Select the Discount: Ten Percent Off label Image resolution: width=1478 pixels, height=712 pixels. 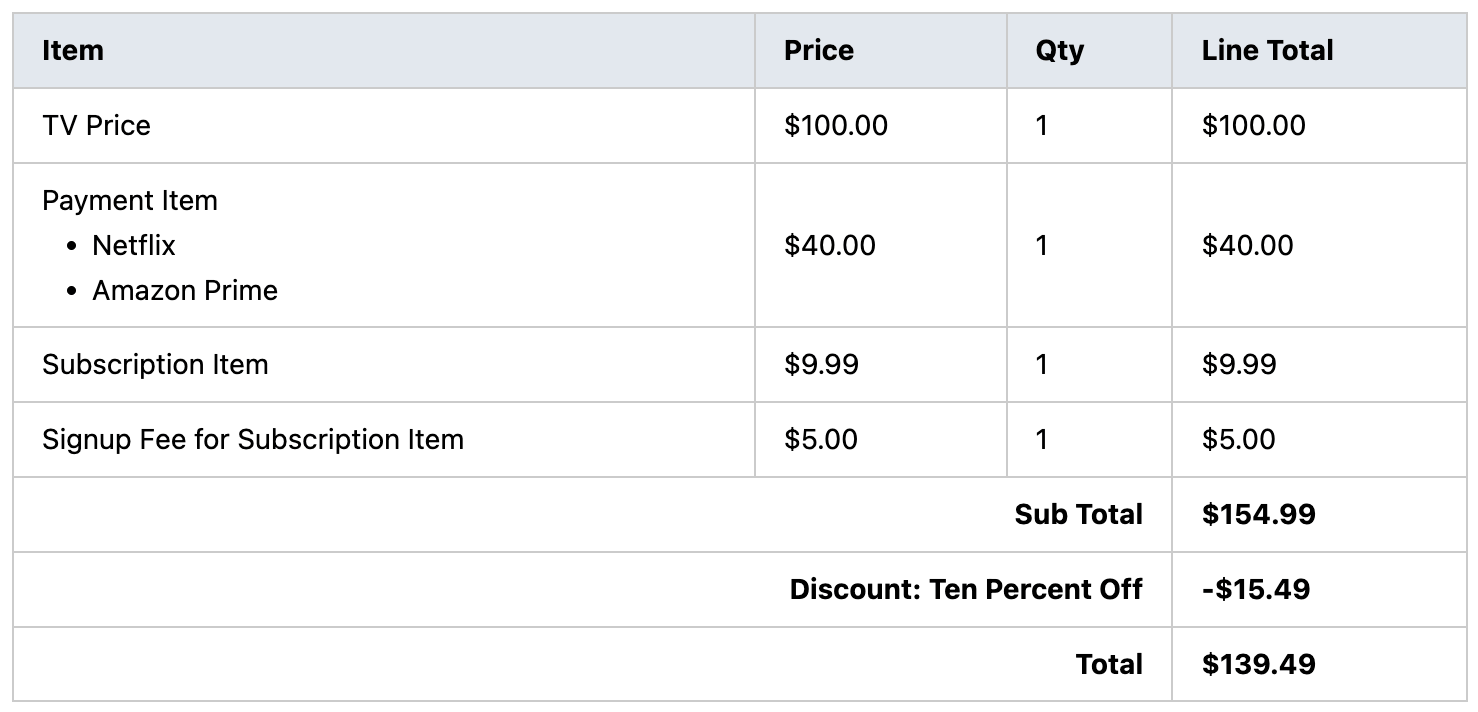tap(965, 590)
